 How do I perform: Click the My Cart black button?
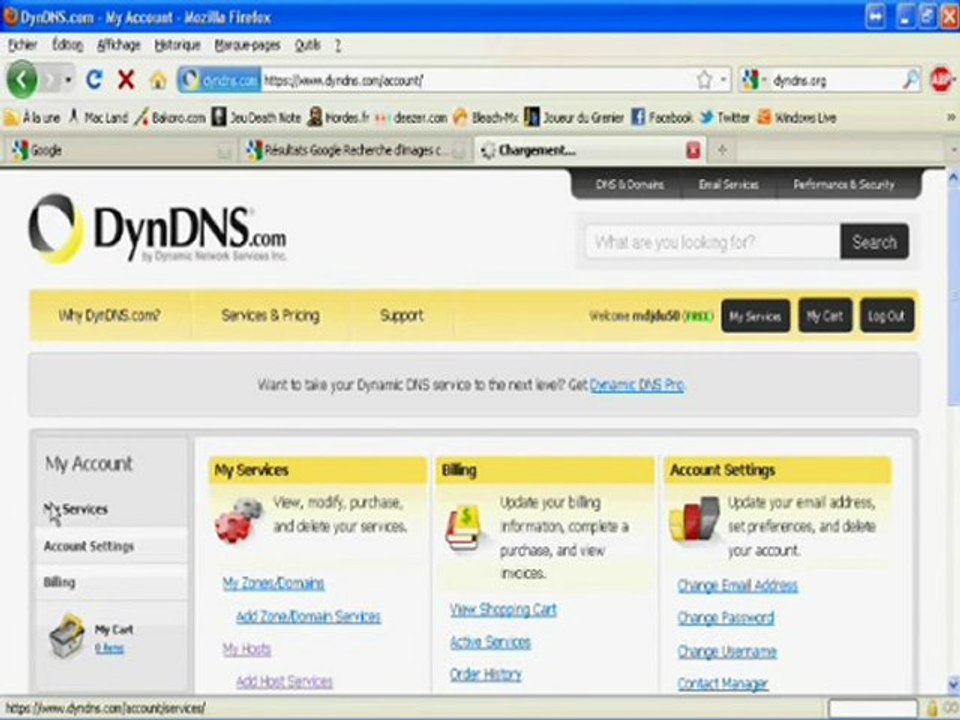pos(825,316)
